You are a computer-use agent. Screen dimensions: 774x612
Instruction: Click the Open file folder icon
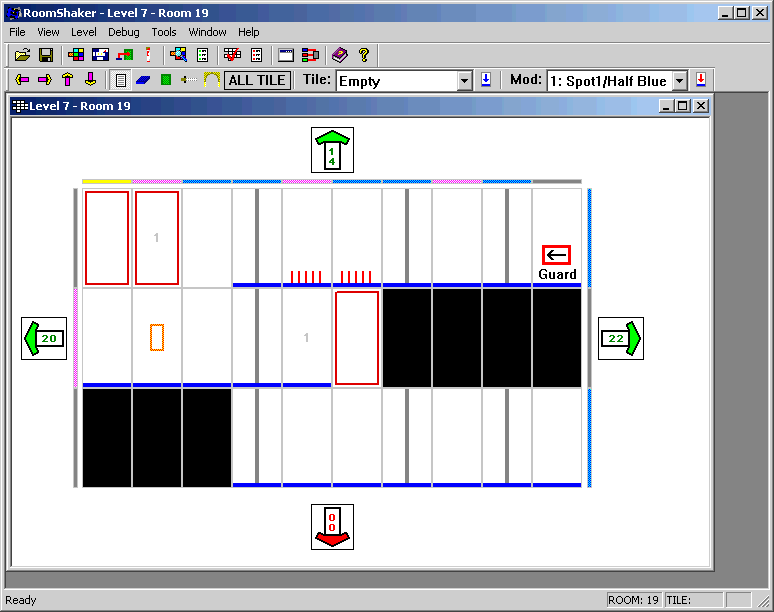click(22, 55)
